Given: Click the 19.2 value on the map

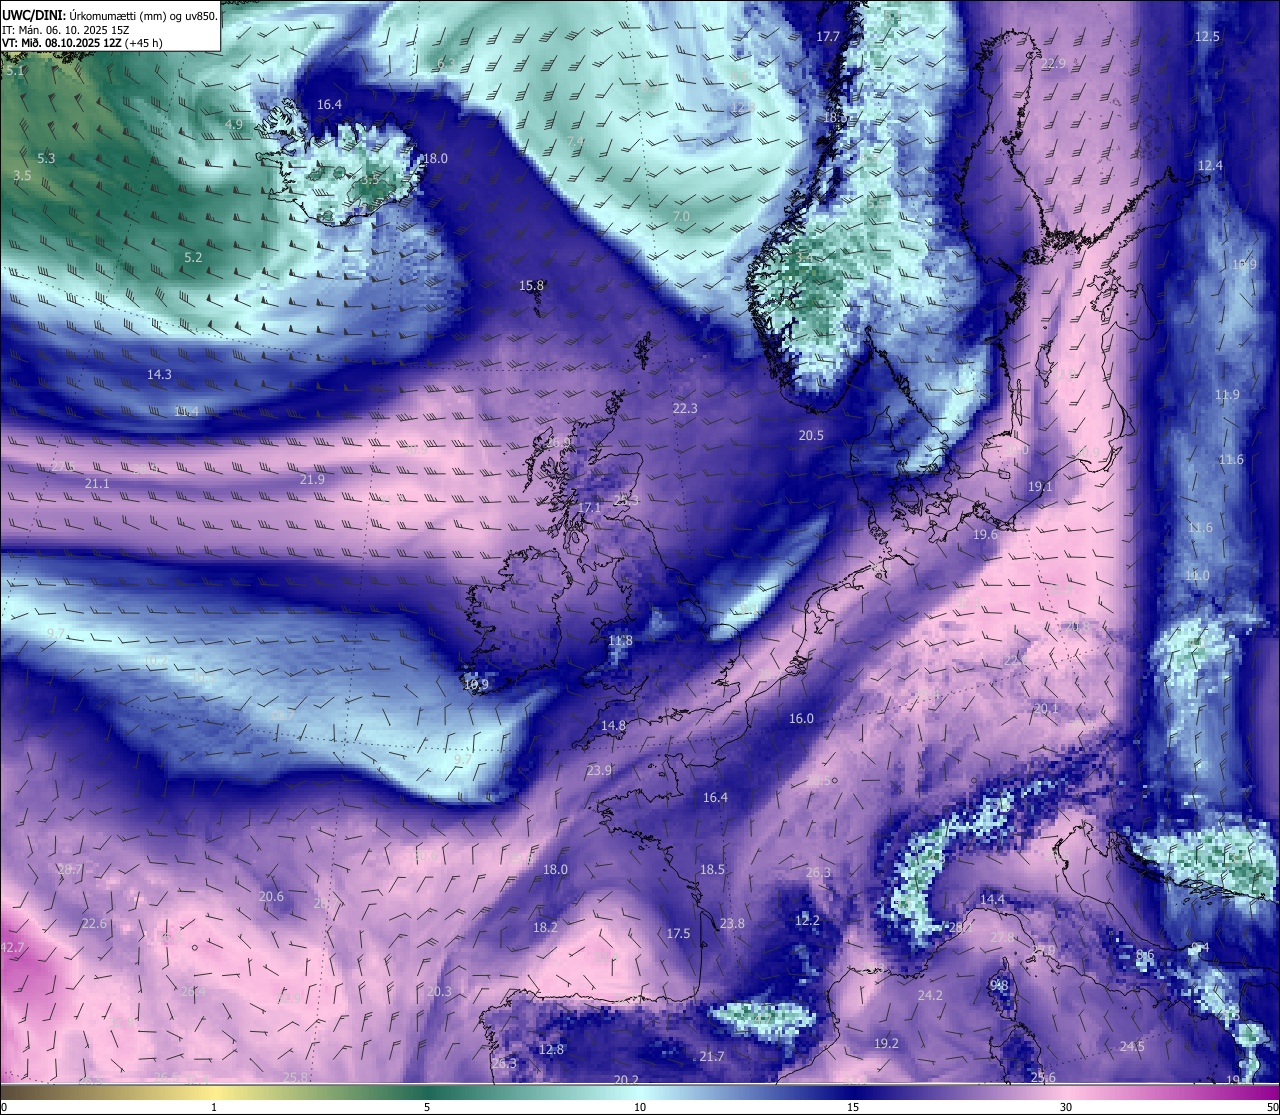Looking at the screenshot, I should (x=886, y=1044).
